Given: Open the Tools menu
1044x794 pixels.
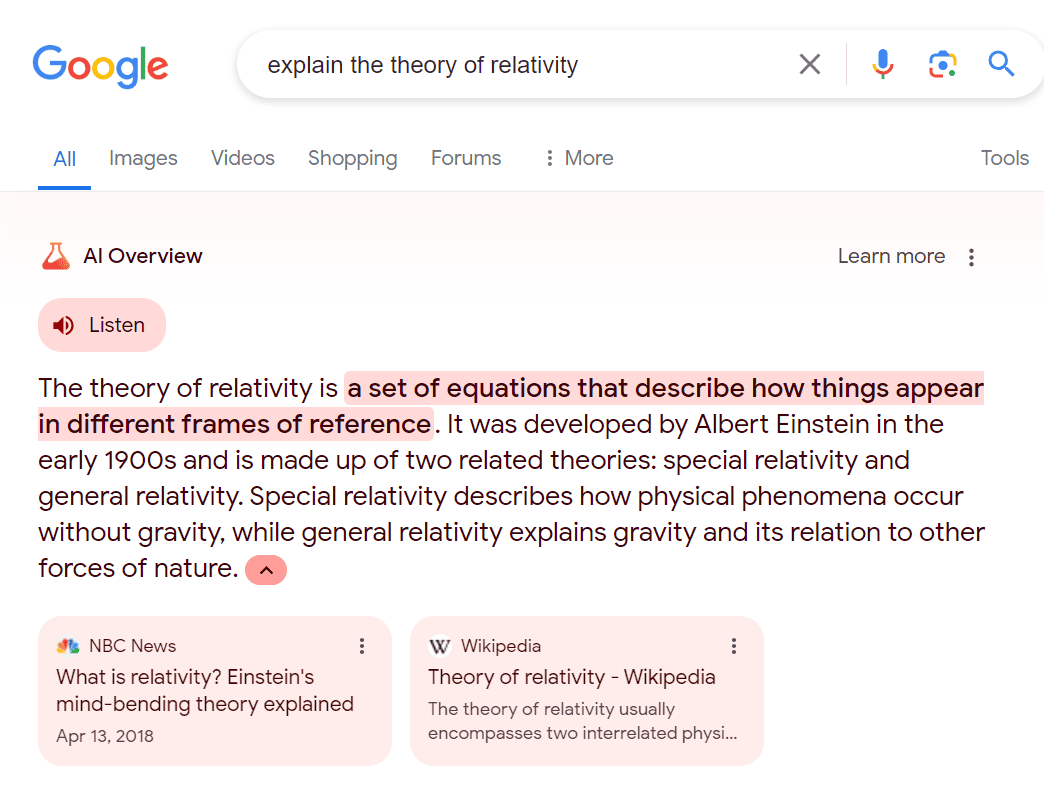Looking at the screenshot, I should pyautogui.click(x=1004, y=158).
